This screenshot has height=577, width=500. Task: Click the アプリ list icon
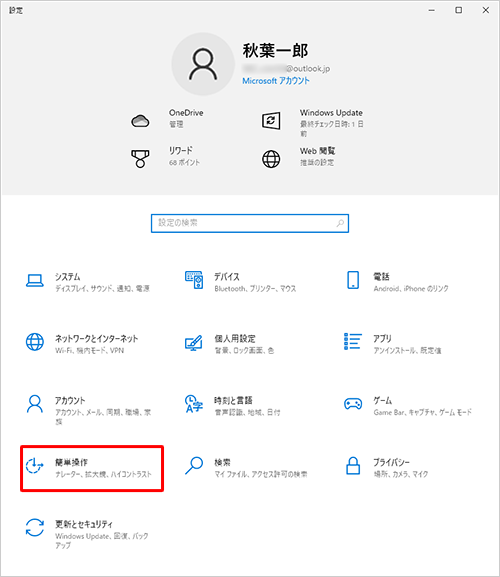coord(353,341)
